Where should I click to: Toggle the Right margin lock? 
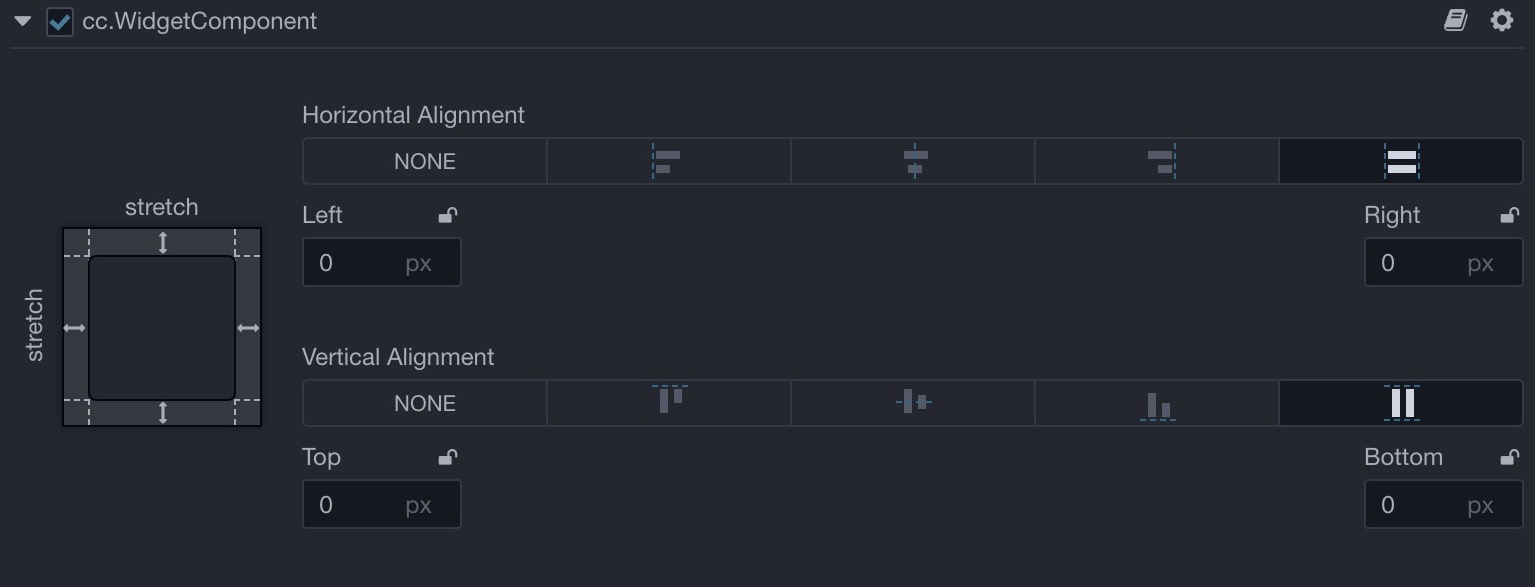click(1510, 215)
